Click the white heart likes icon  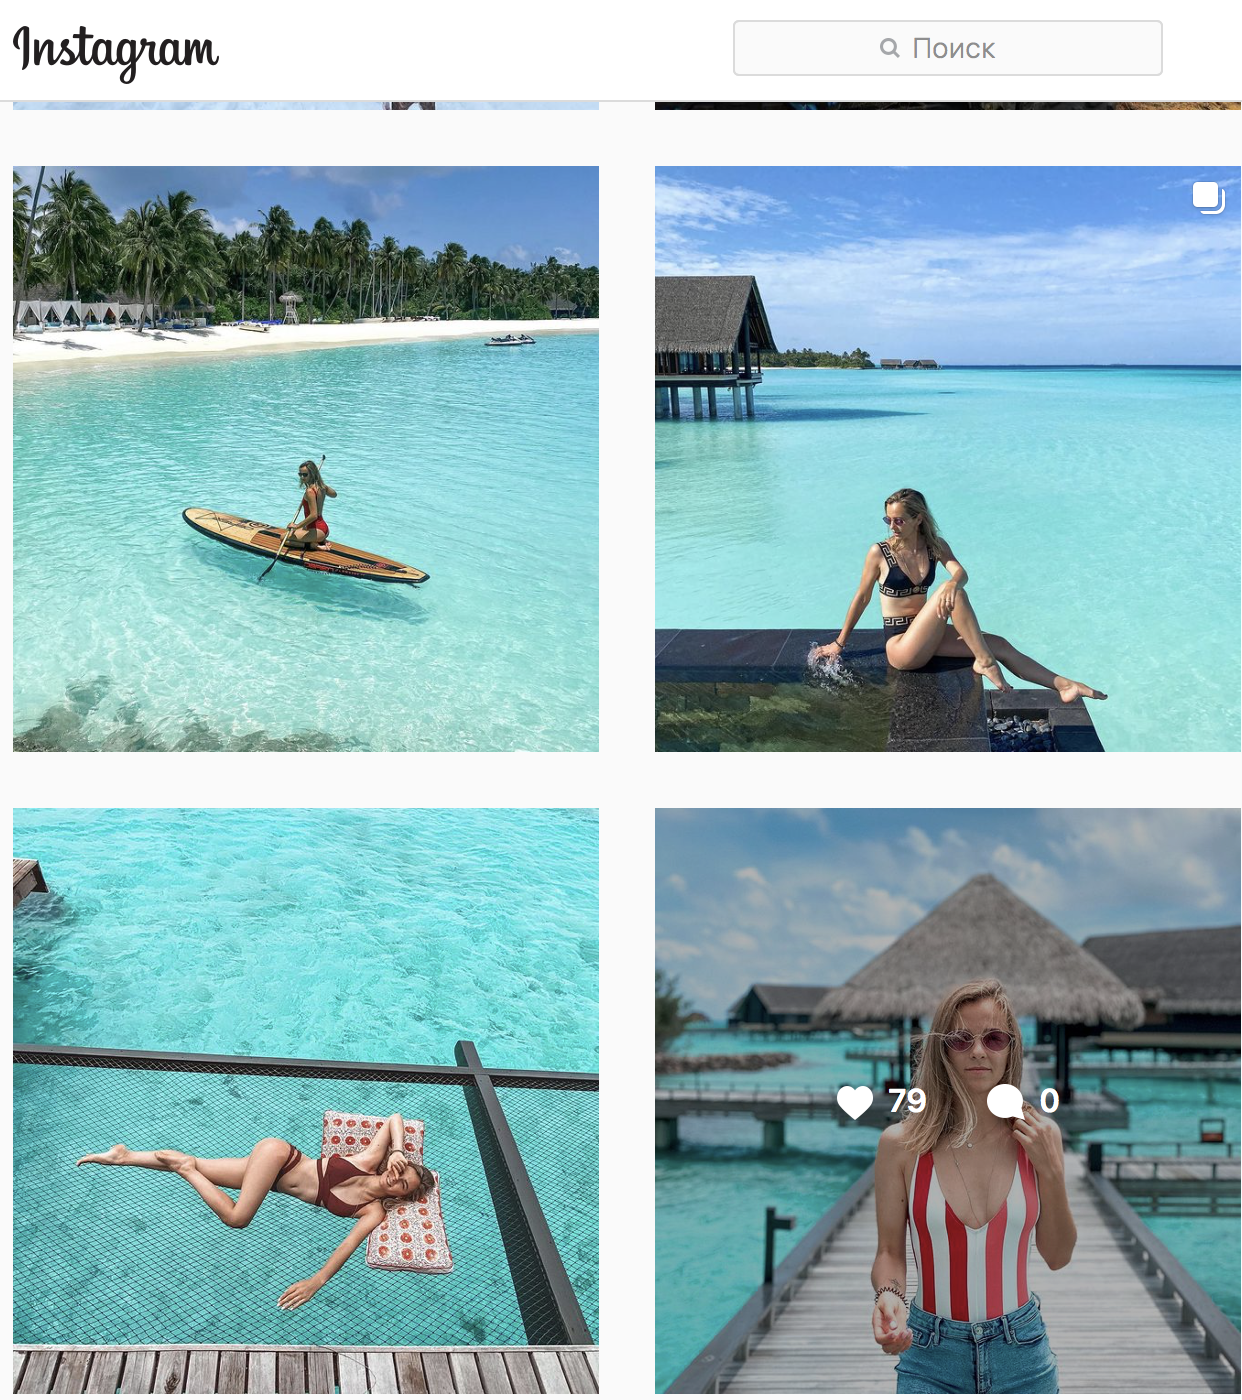click(855, 1102)
